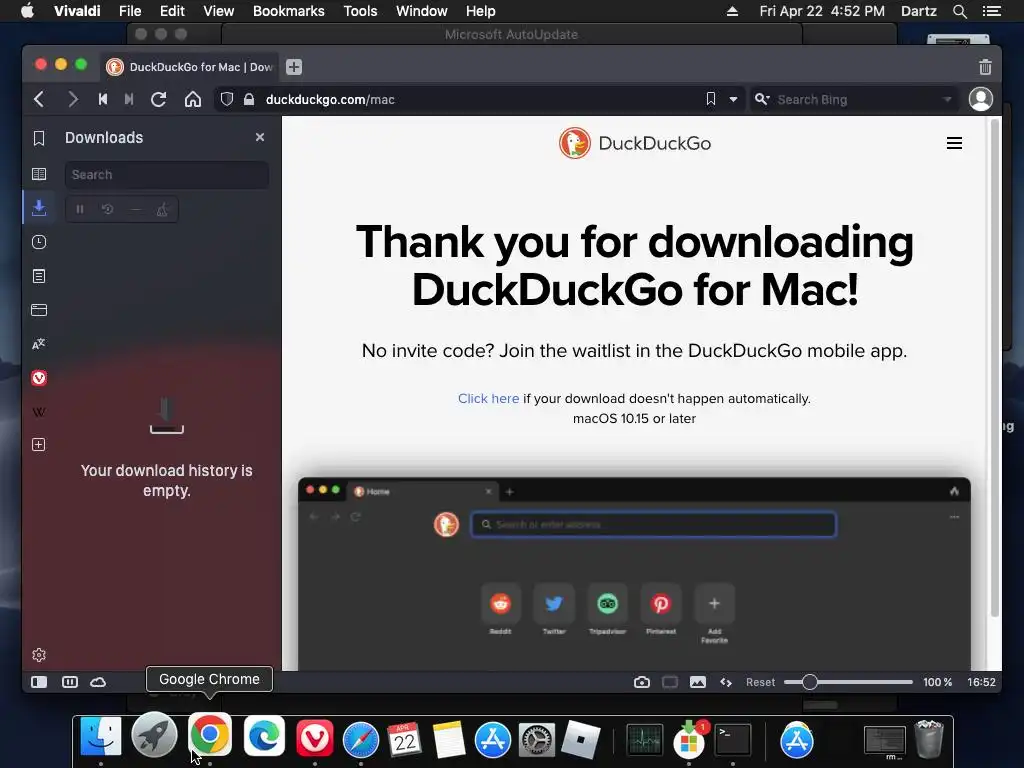Image resolution: width=1024 pixels, height=768 pixels.
Task: Select the DuckDuckGo for Mac tab
Action: click(x=189, y=67)
